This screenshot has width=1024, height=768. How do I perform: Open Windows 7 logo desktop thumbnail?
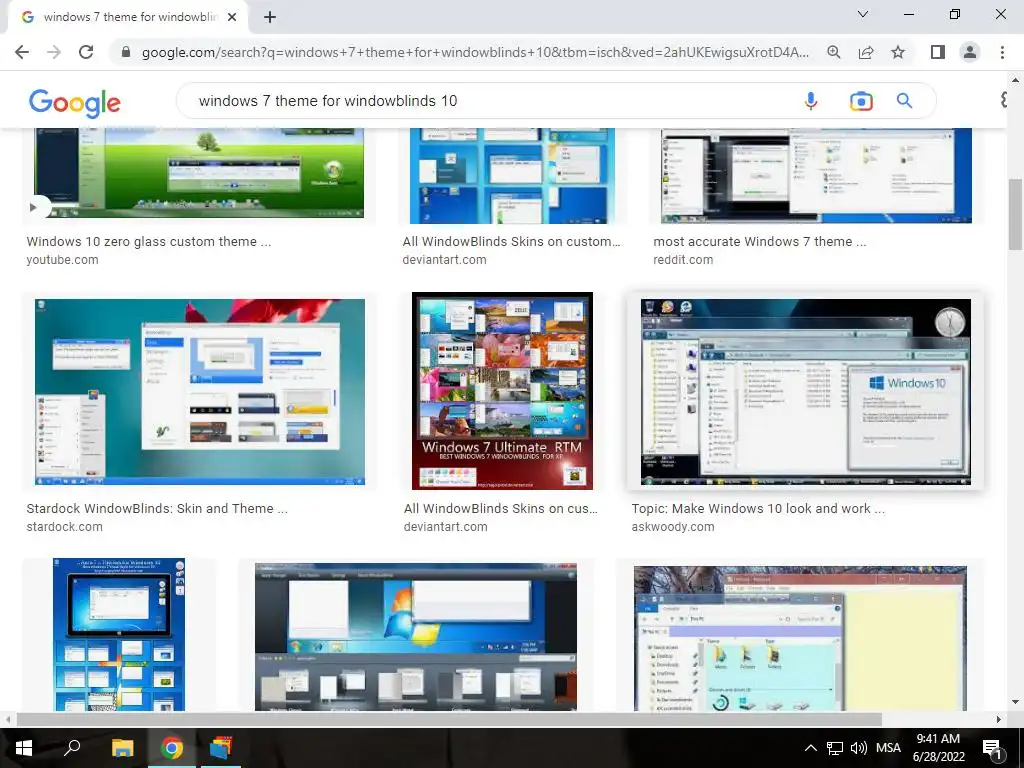pyautogui.click(x=416, y=637)
